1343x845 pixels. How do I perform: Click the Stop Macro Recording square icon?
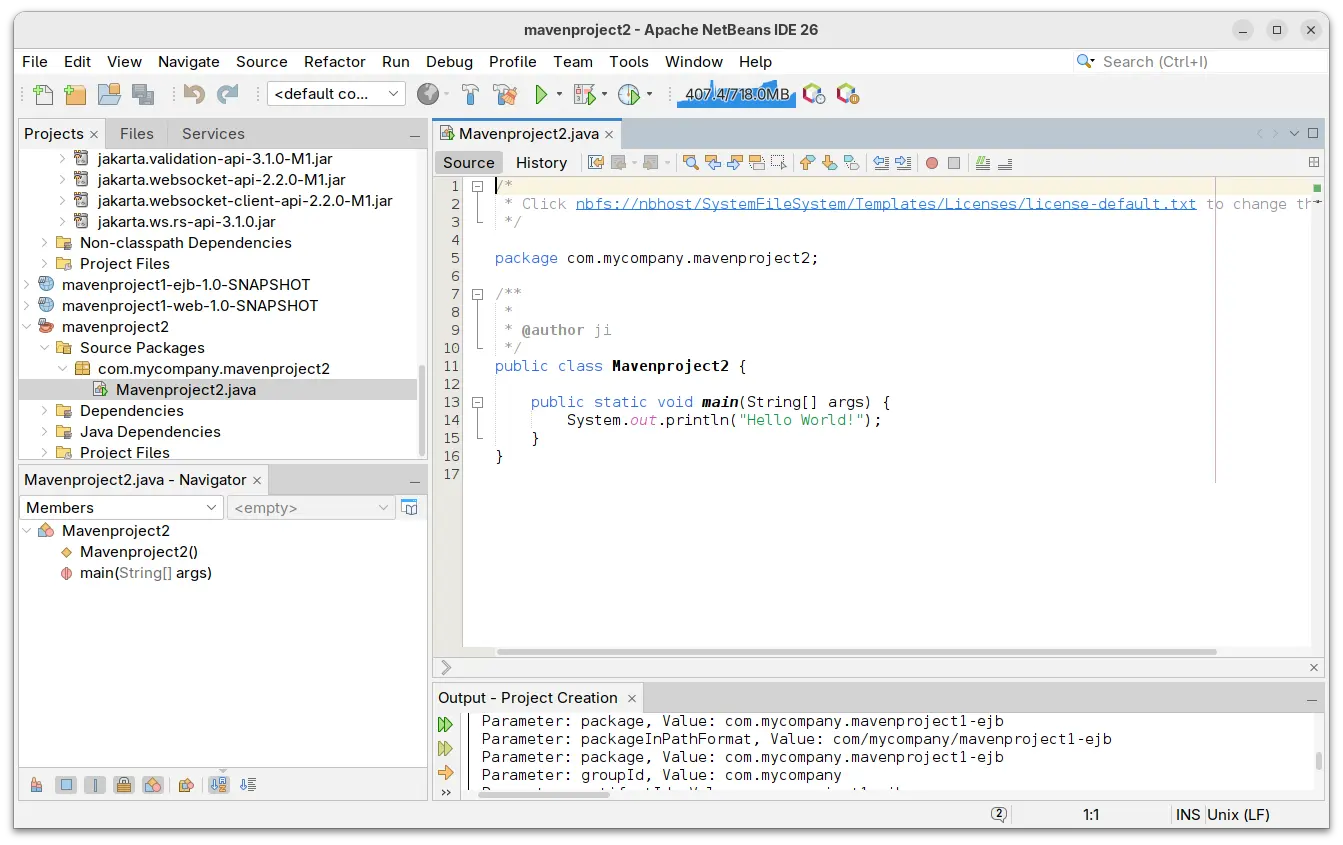(954, 163)
